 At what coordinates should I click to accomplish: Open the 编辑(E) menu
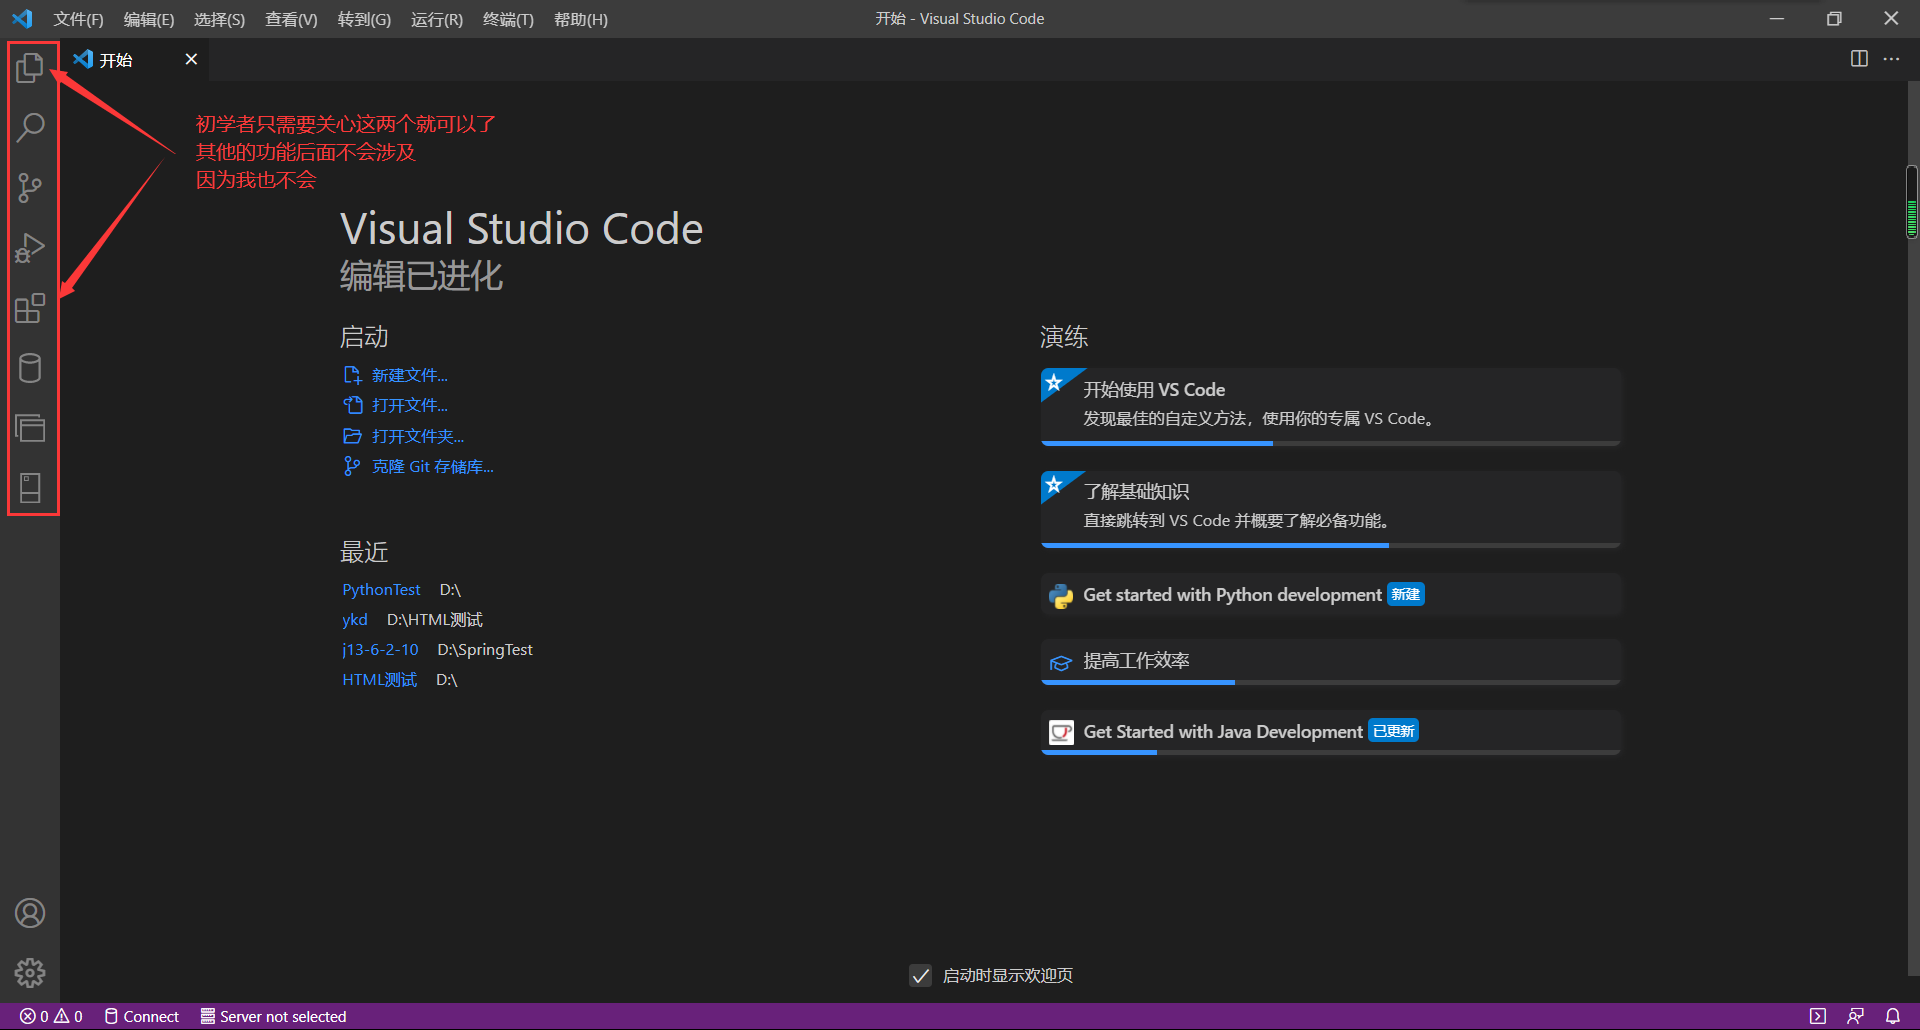pos(148,19)
